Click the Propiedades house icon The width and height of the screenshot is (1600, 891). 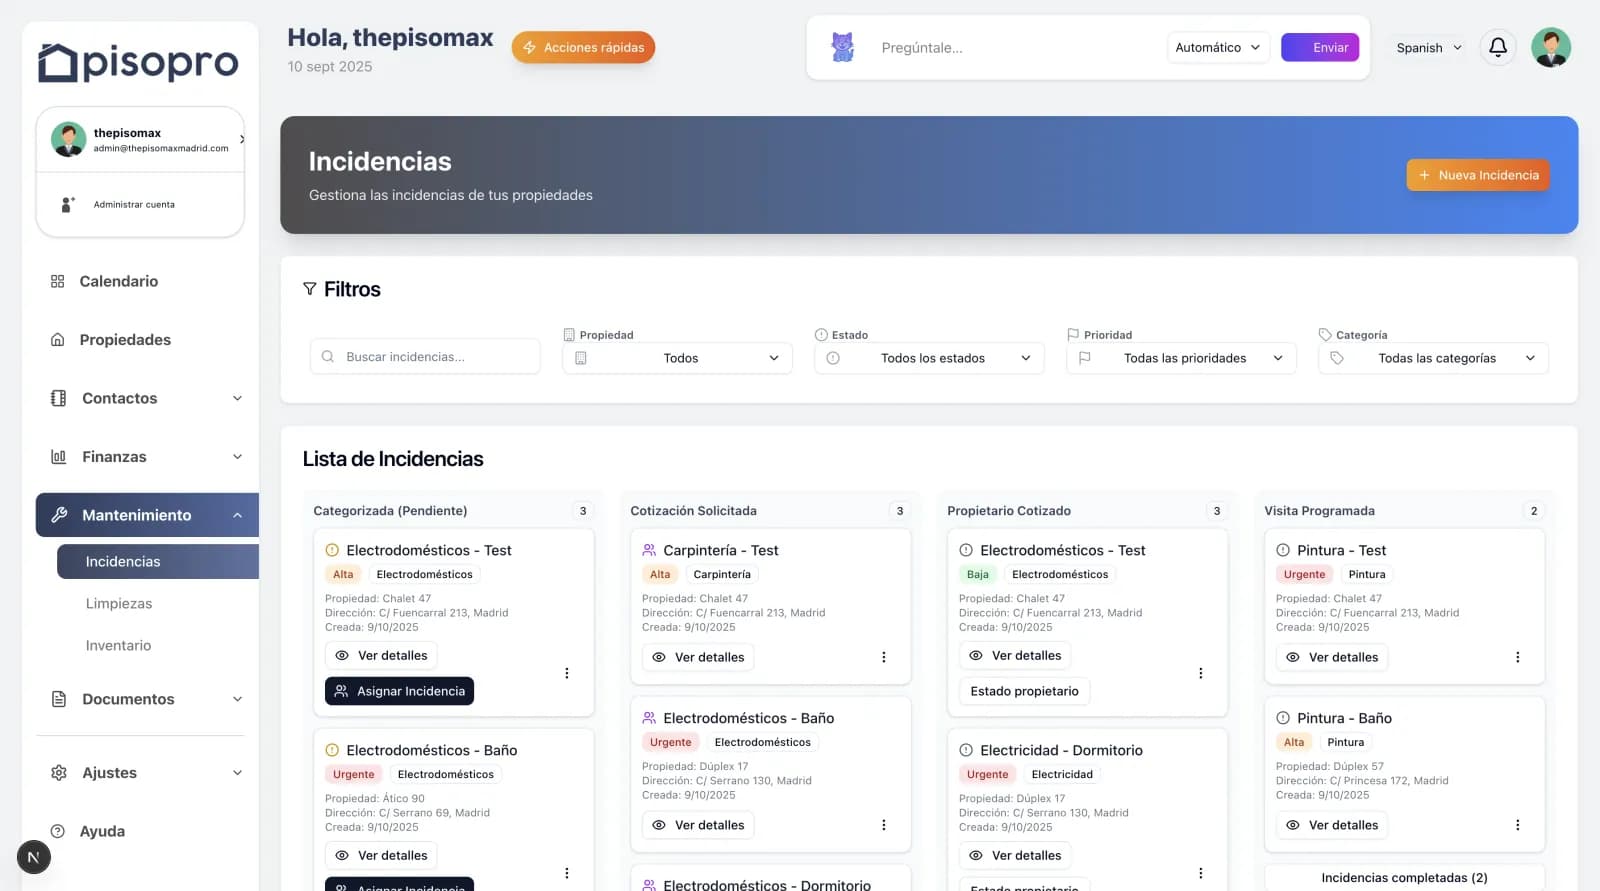58,340
